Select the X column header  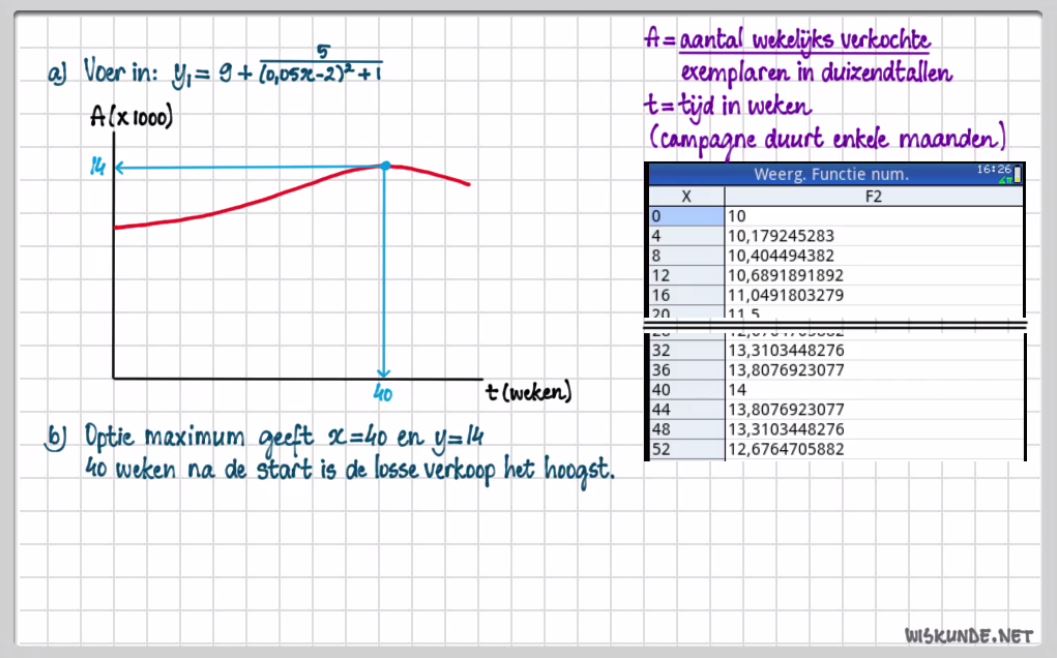pos(686,197)
